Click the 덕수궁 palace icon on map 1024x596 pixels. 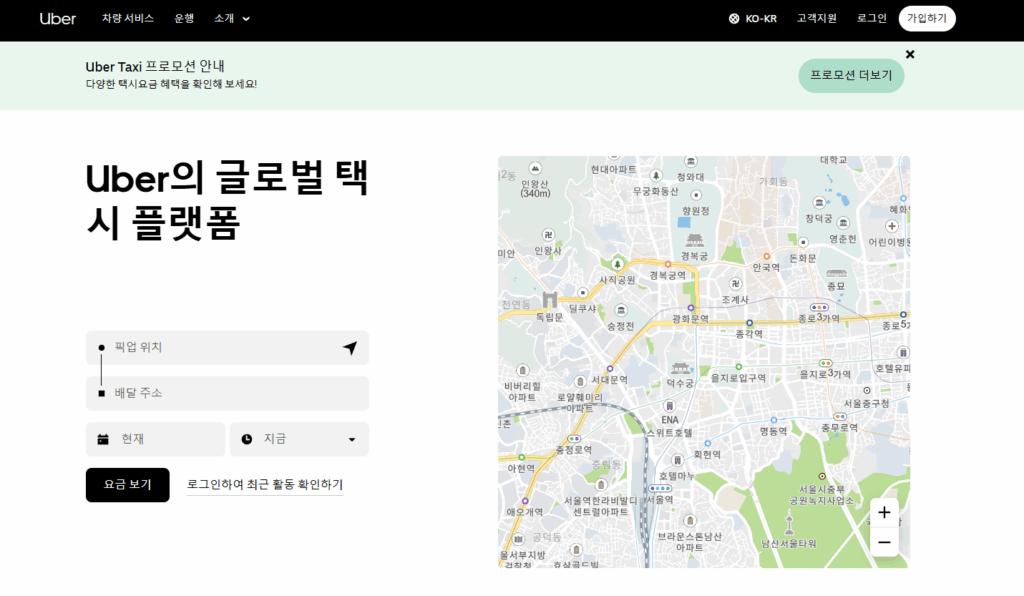(x=680, y=369)
